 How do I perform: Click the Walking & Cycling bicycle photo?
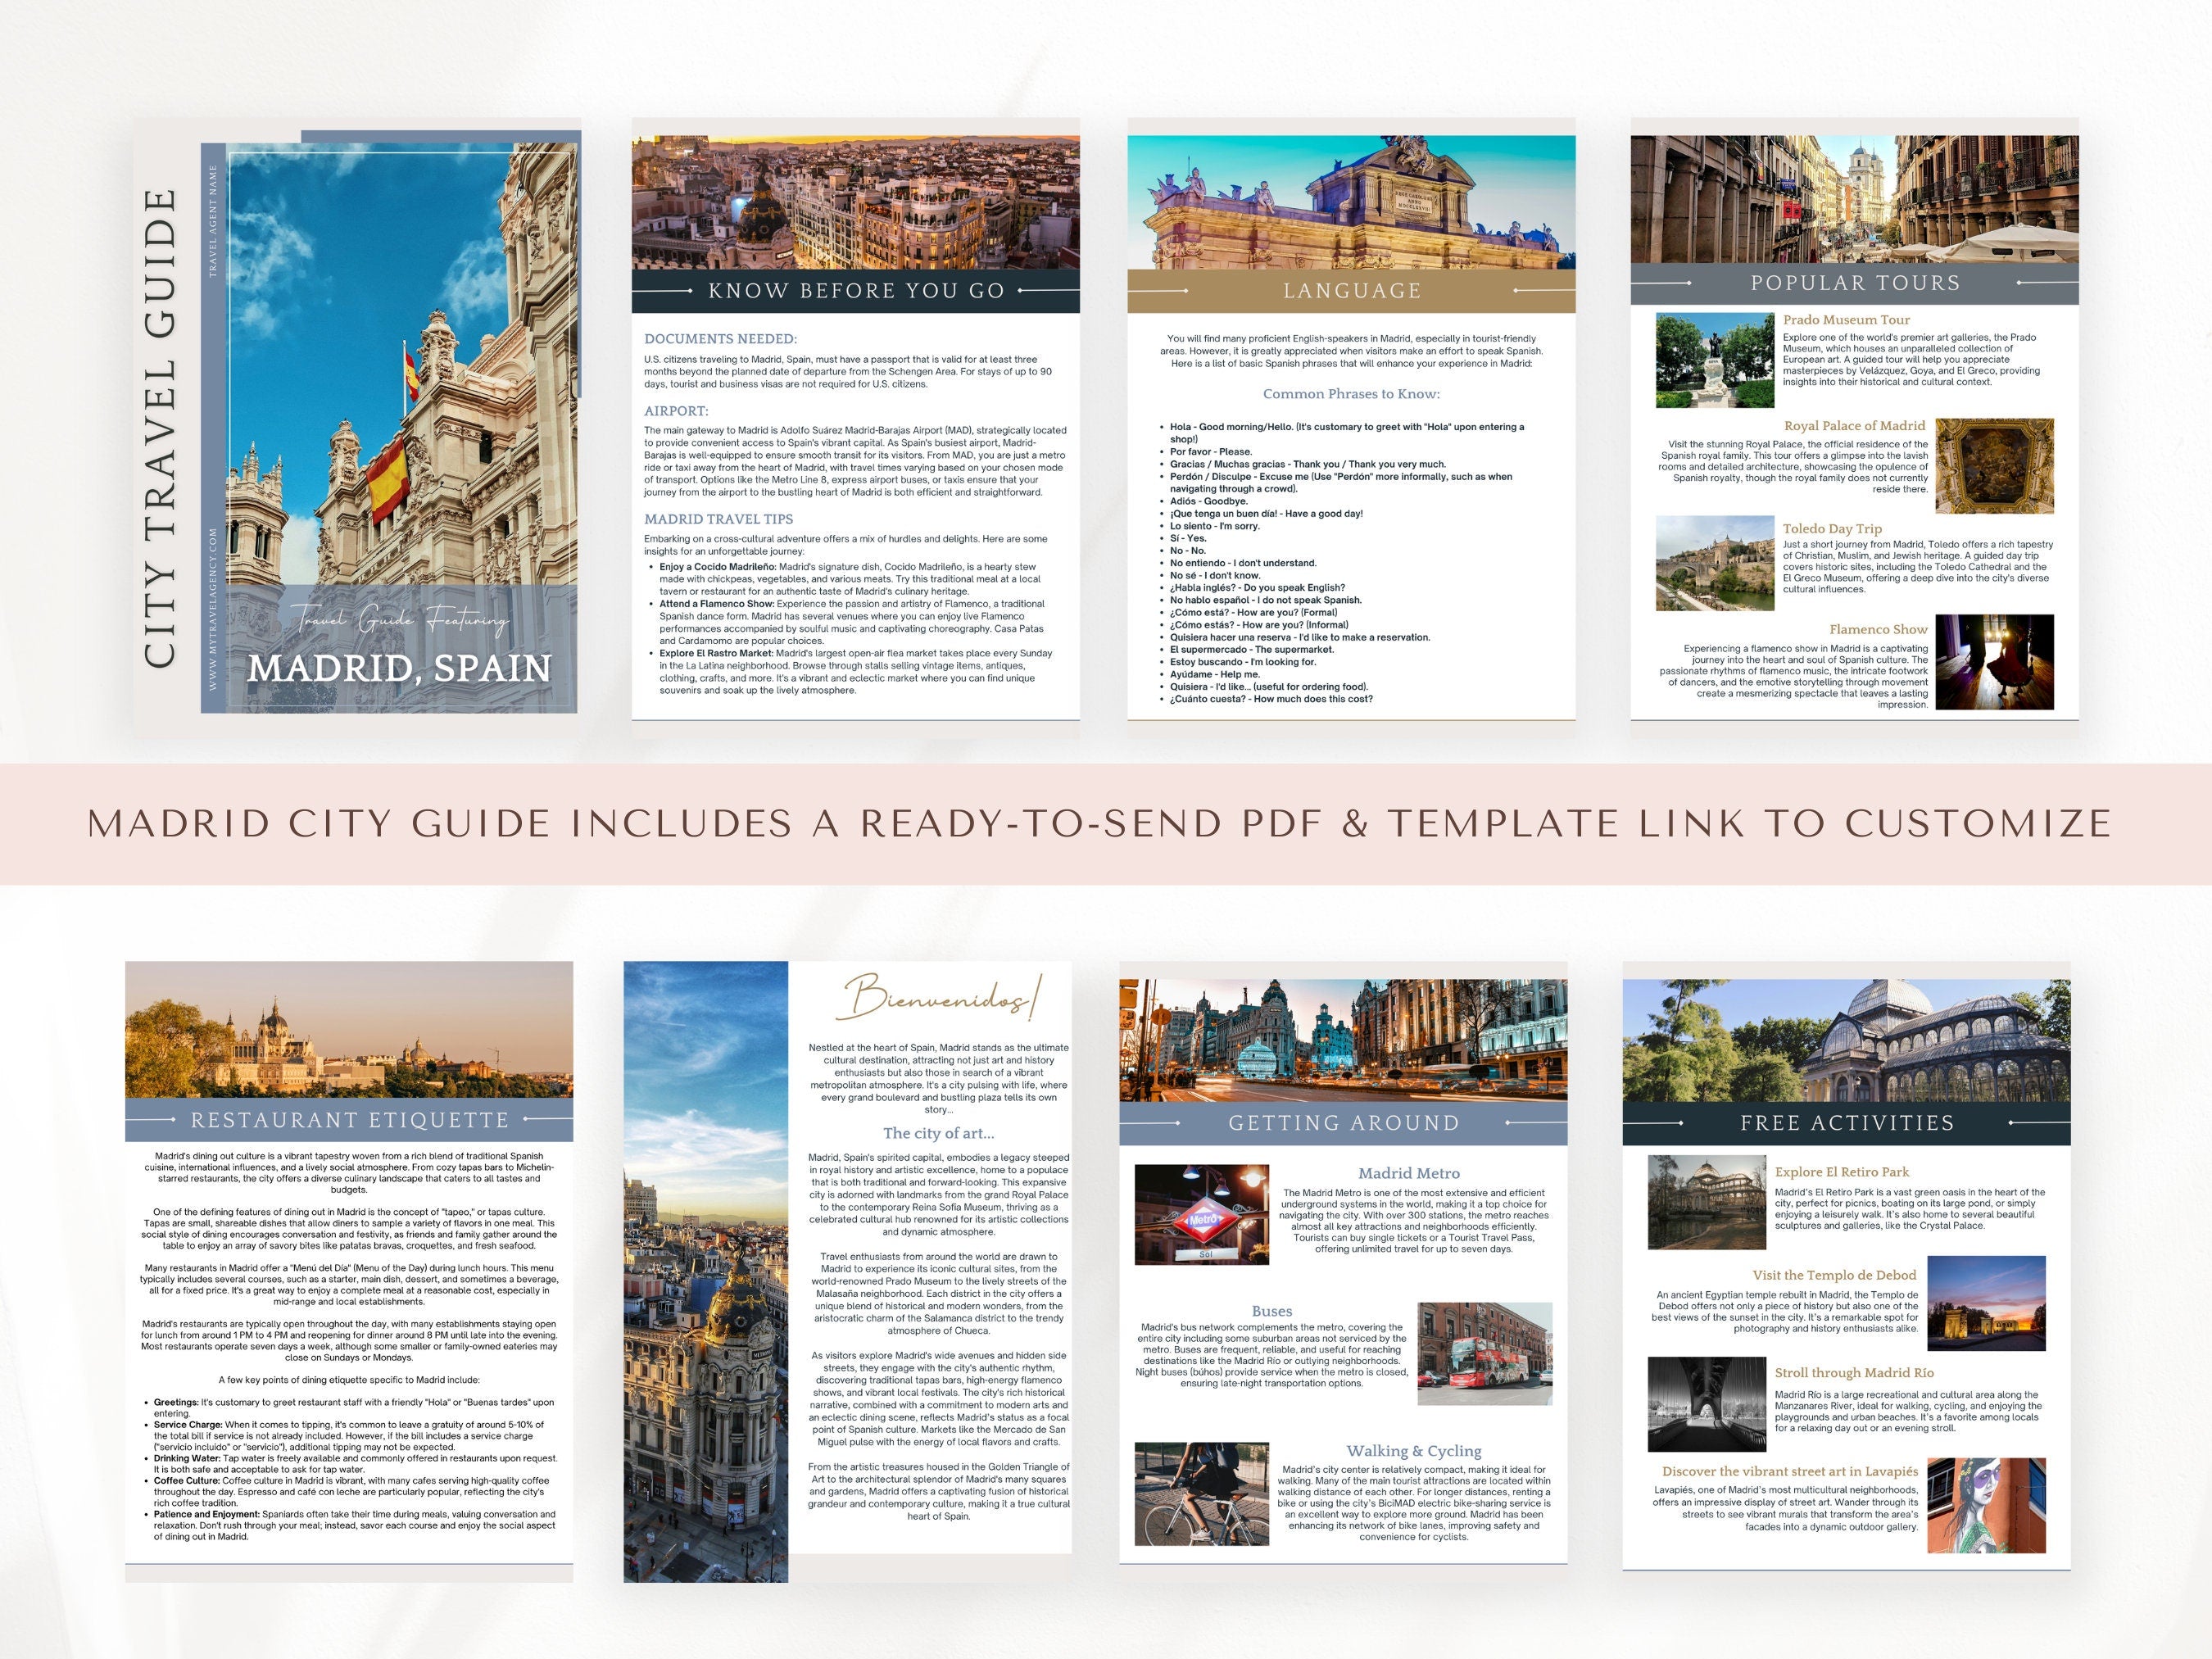(x=1201, y=1493)
